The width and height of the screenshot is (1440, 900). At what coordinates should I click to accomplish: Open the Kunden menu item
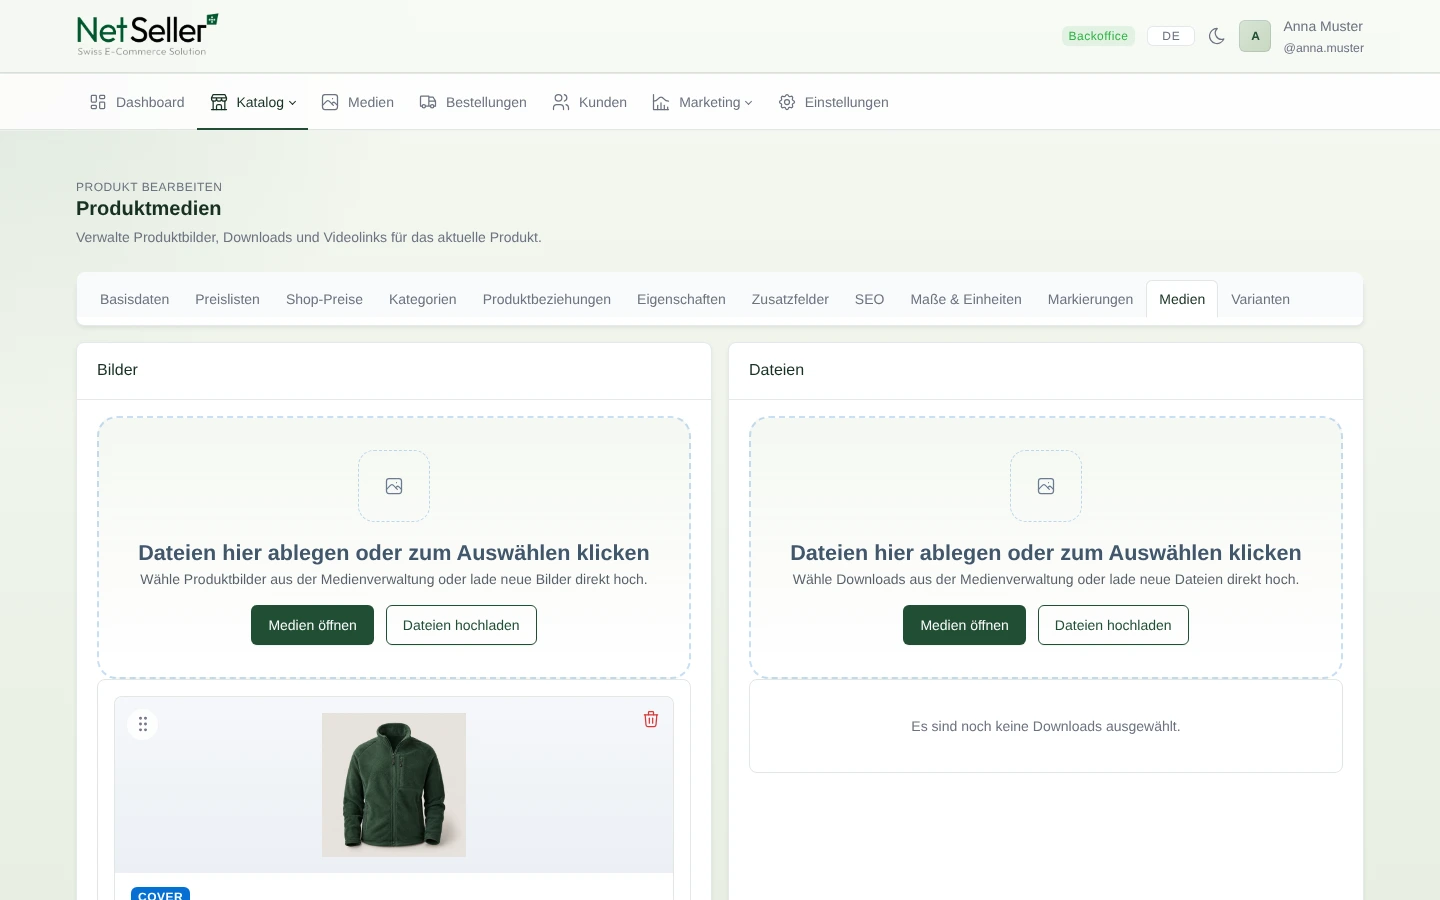590,102
